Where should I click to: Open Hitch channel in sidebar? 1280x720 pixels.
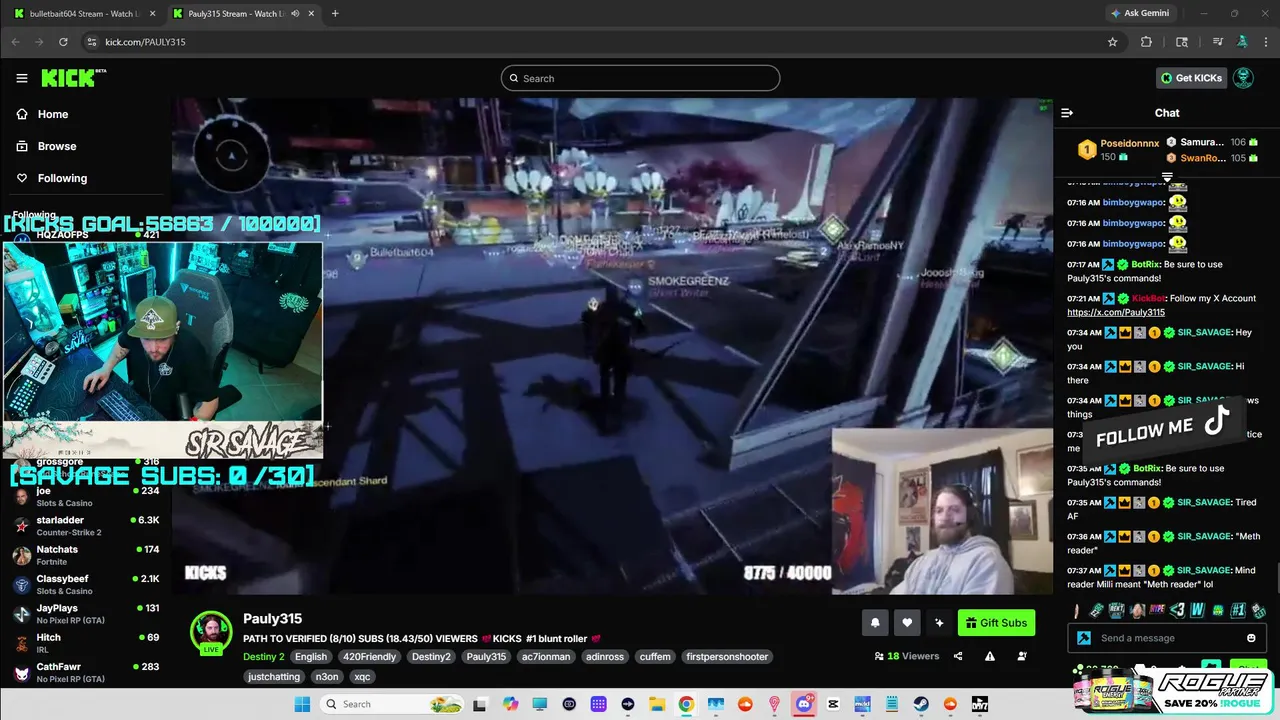click(x=86, y=642)
